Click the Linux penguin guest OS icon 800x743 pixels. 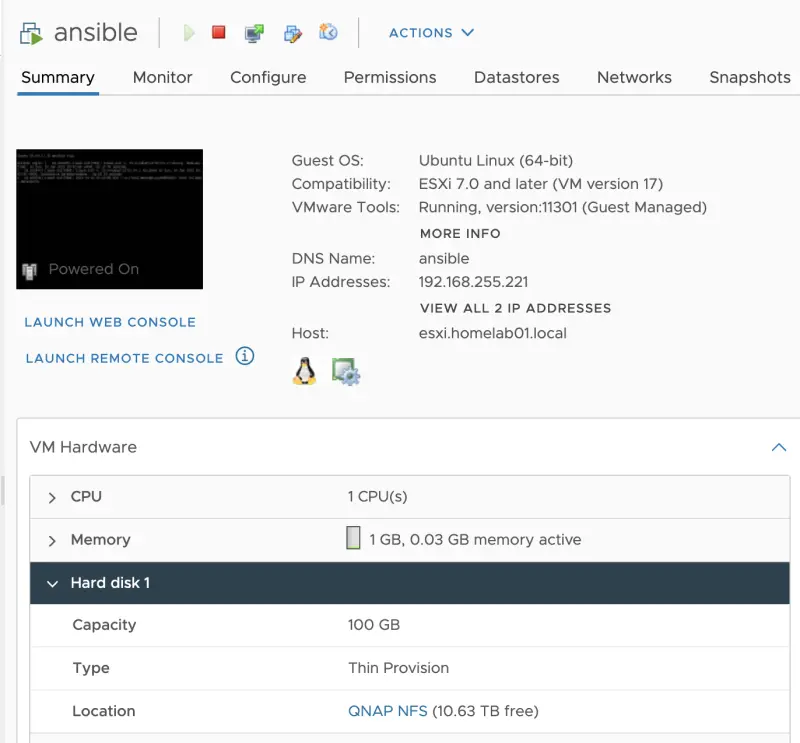pyautogui.click(x=305, y=370)
